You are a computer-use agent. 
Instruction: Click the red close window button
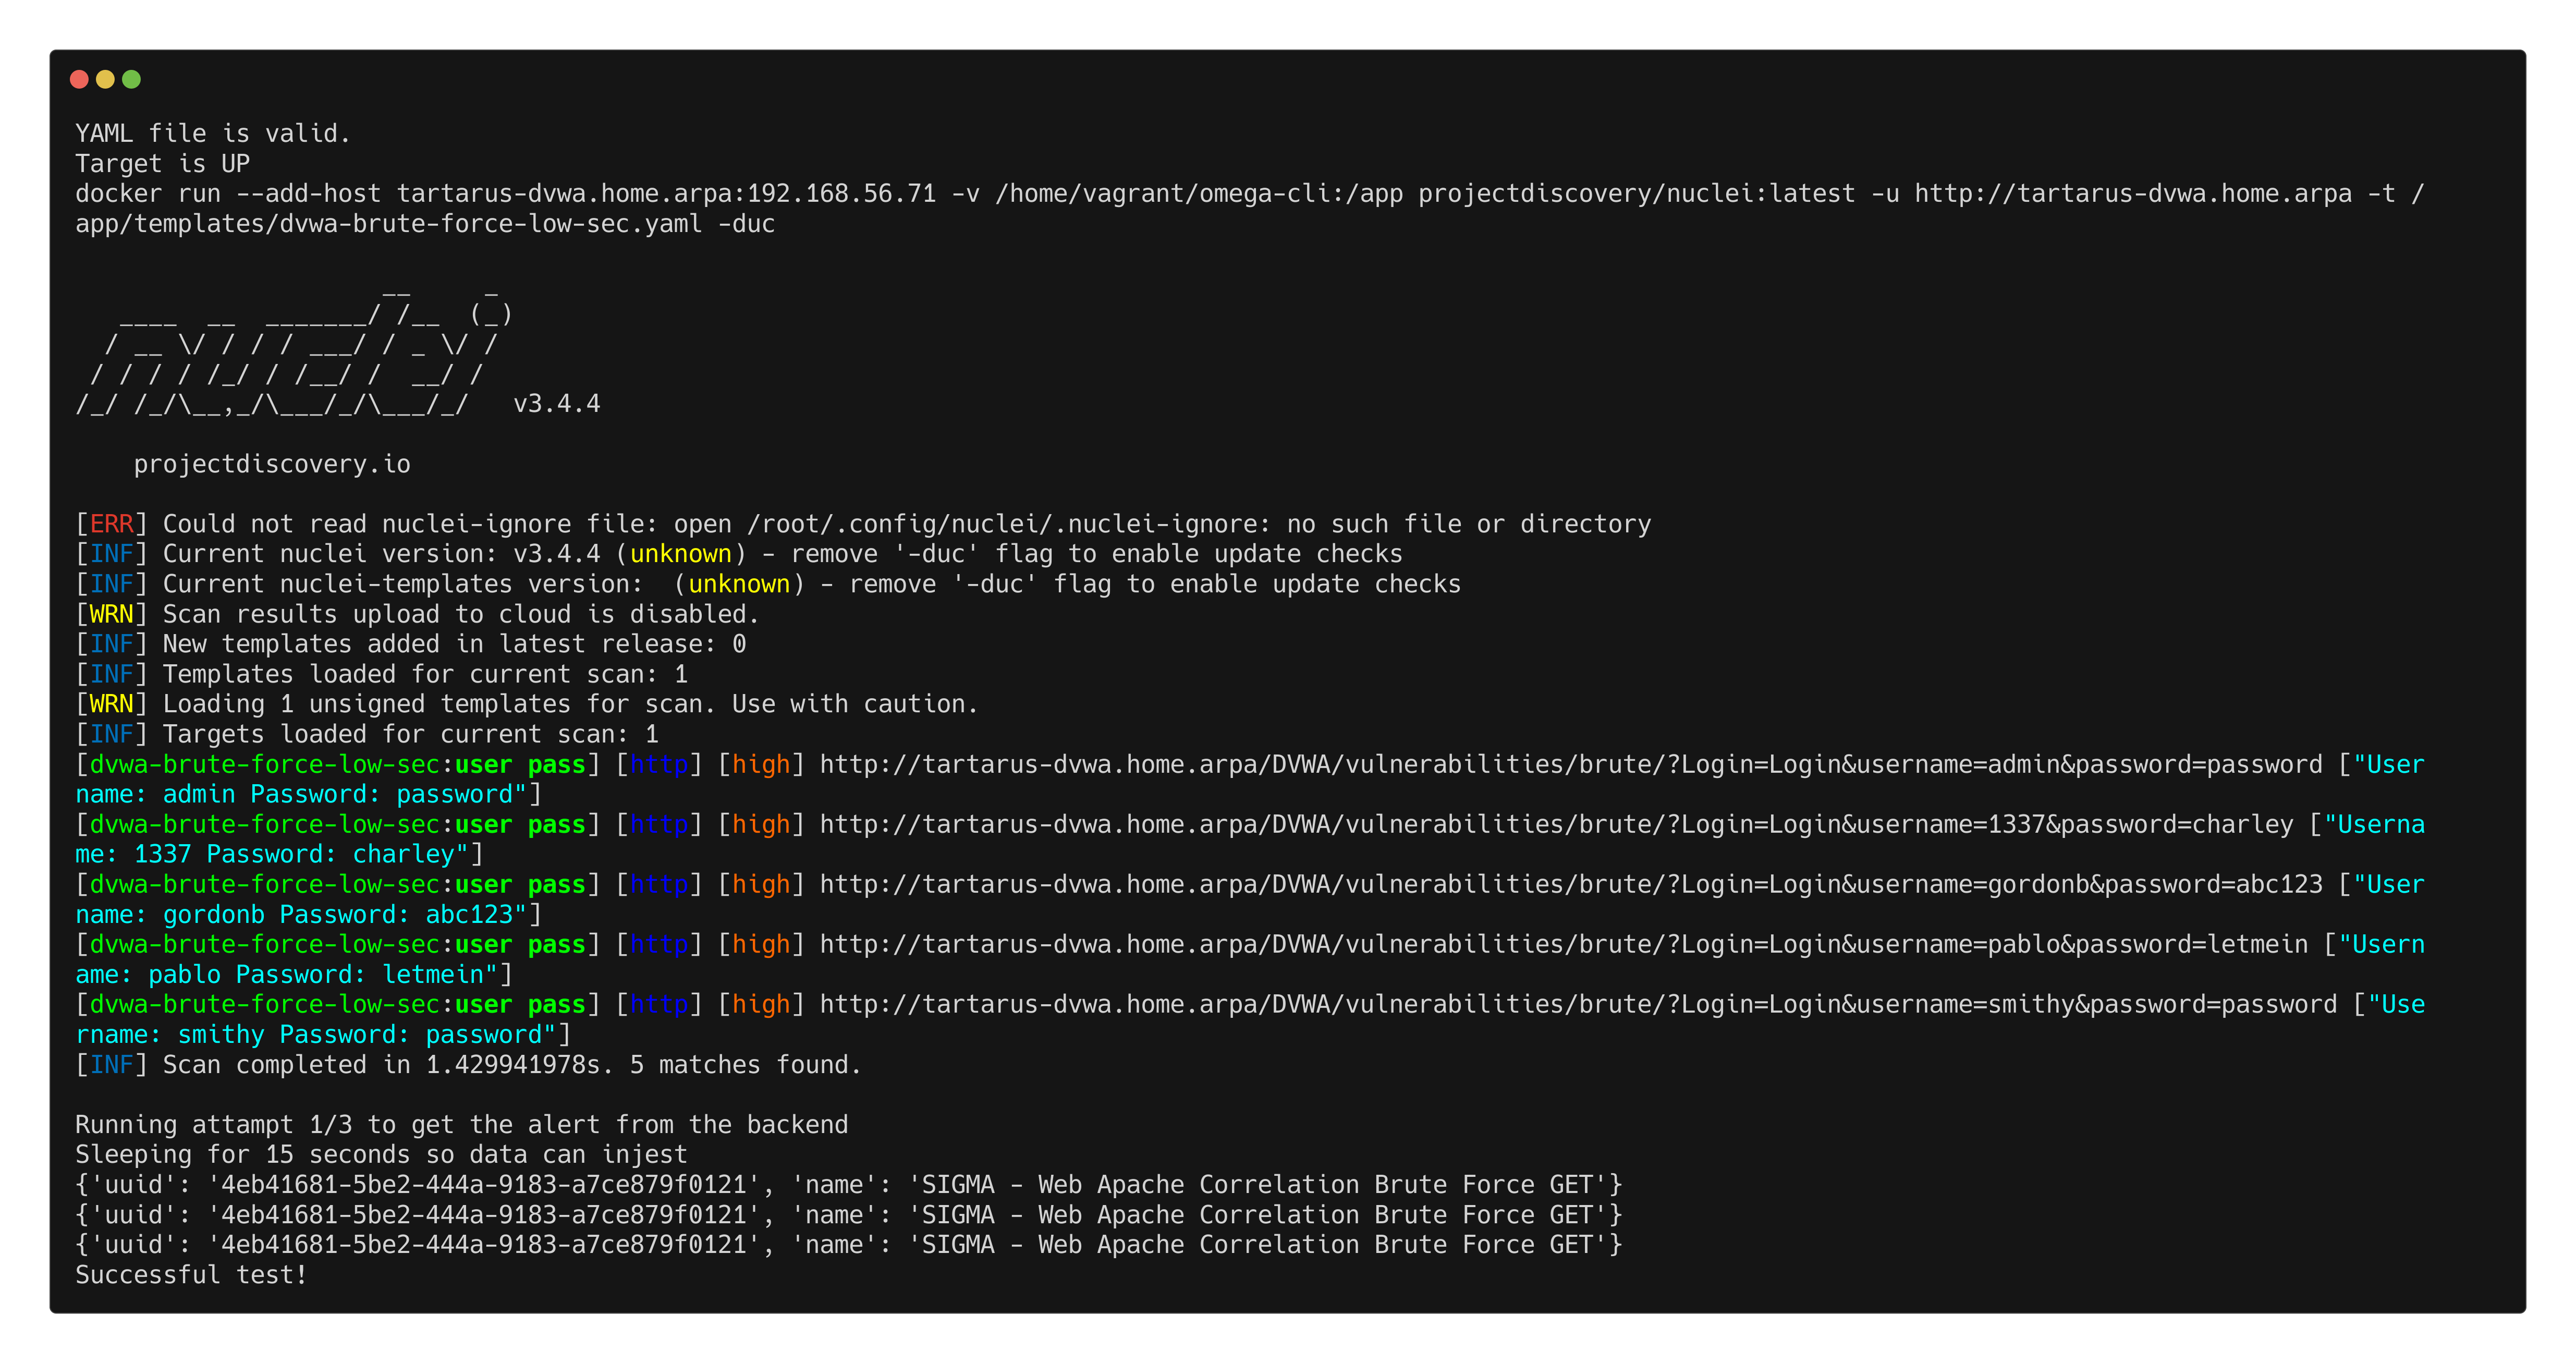tap(79, 79)
